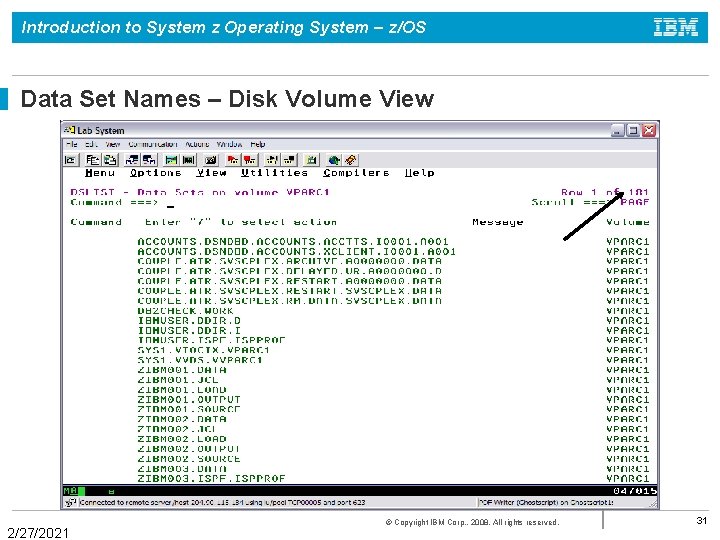Image resolution: width=720 pixels, height=540 pixels.
Task: Click the connection status icon in status bar
Action: pyautogui.click(x=70, y=502)
